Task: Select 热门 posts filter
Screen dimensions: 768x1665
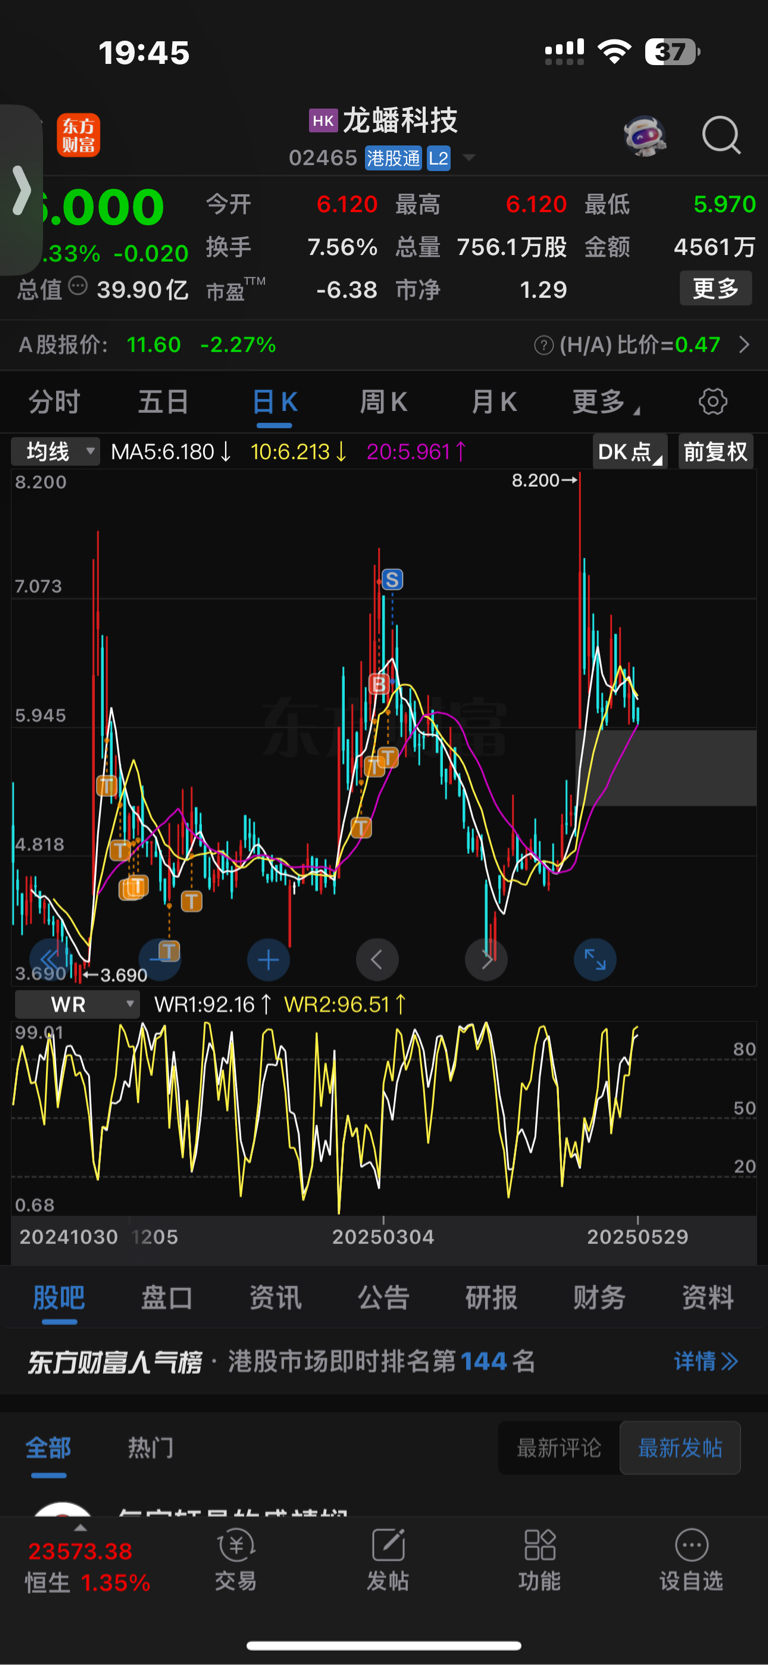Action: point(151,1448)
